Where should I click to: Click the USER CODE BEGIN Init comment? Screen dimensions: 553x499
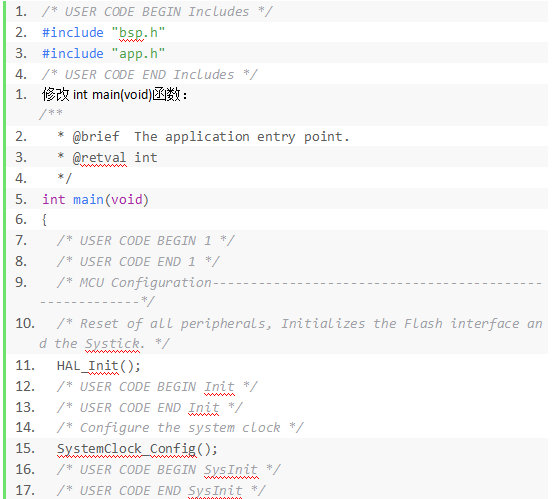(157, 387)
